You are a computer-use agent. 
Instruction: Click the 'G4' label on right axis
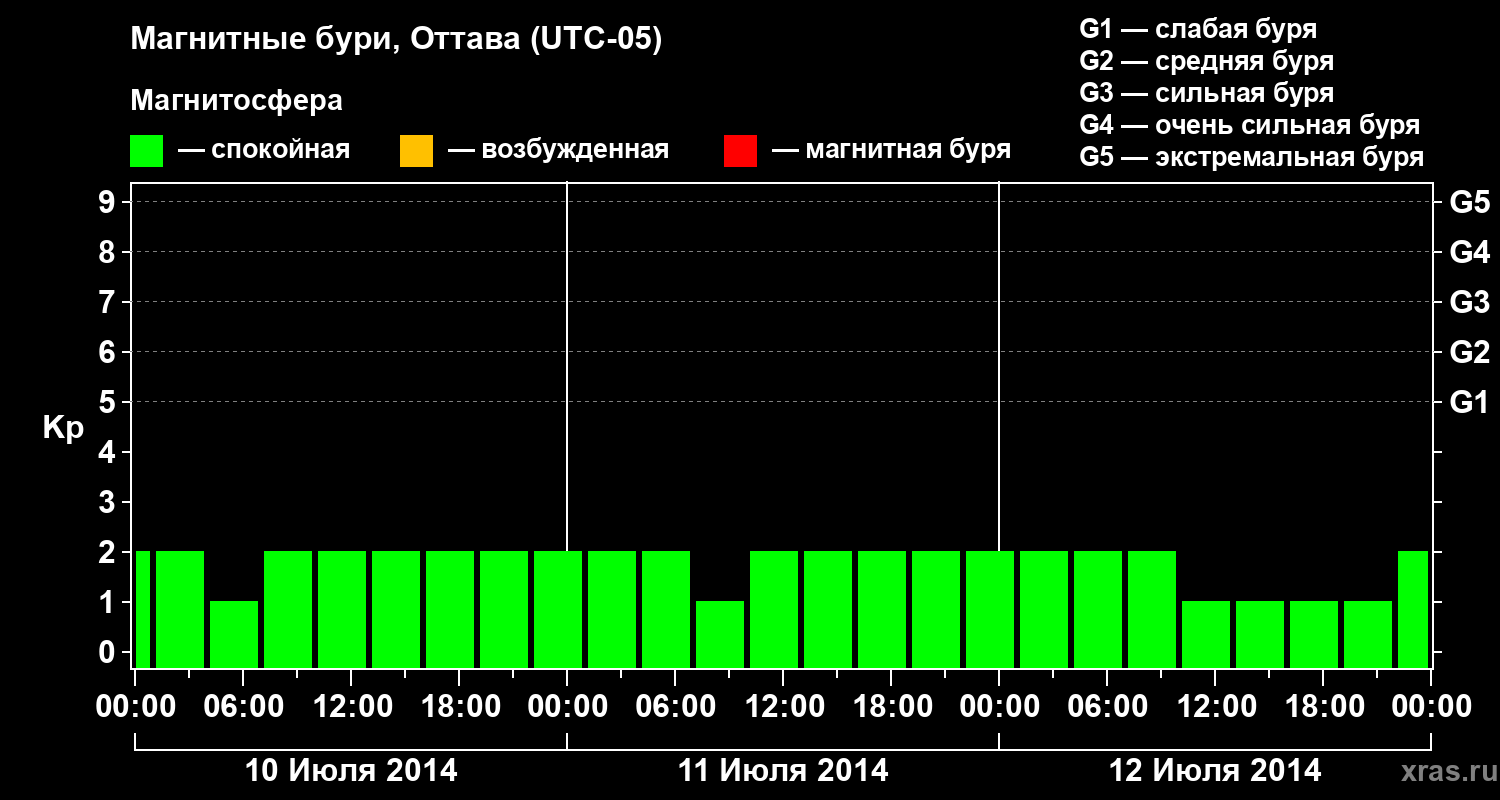(x=1469, y=252)
